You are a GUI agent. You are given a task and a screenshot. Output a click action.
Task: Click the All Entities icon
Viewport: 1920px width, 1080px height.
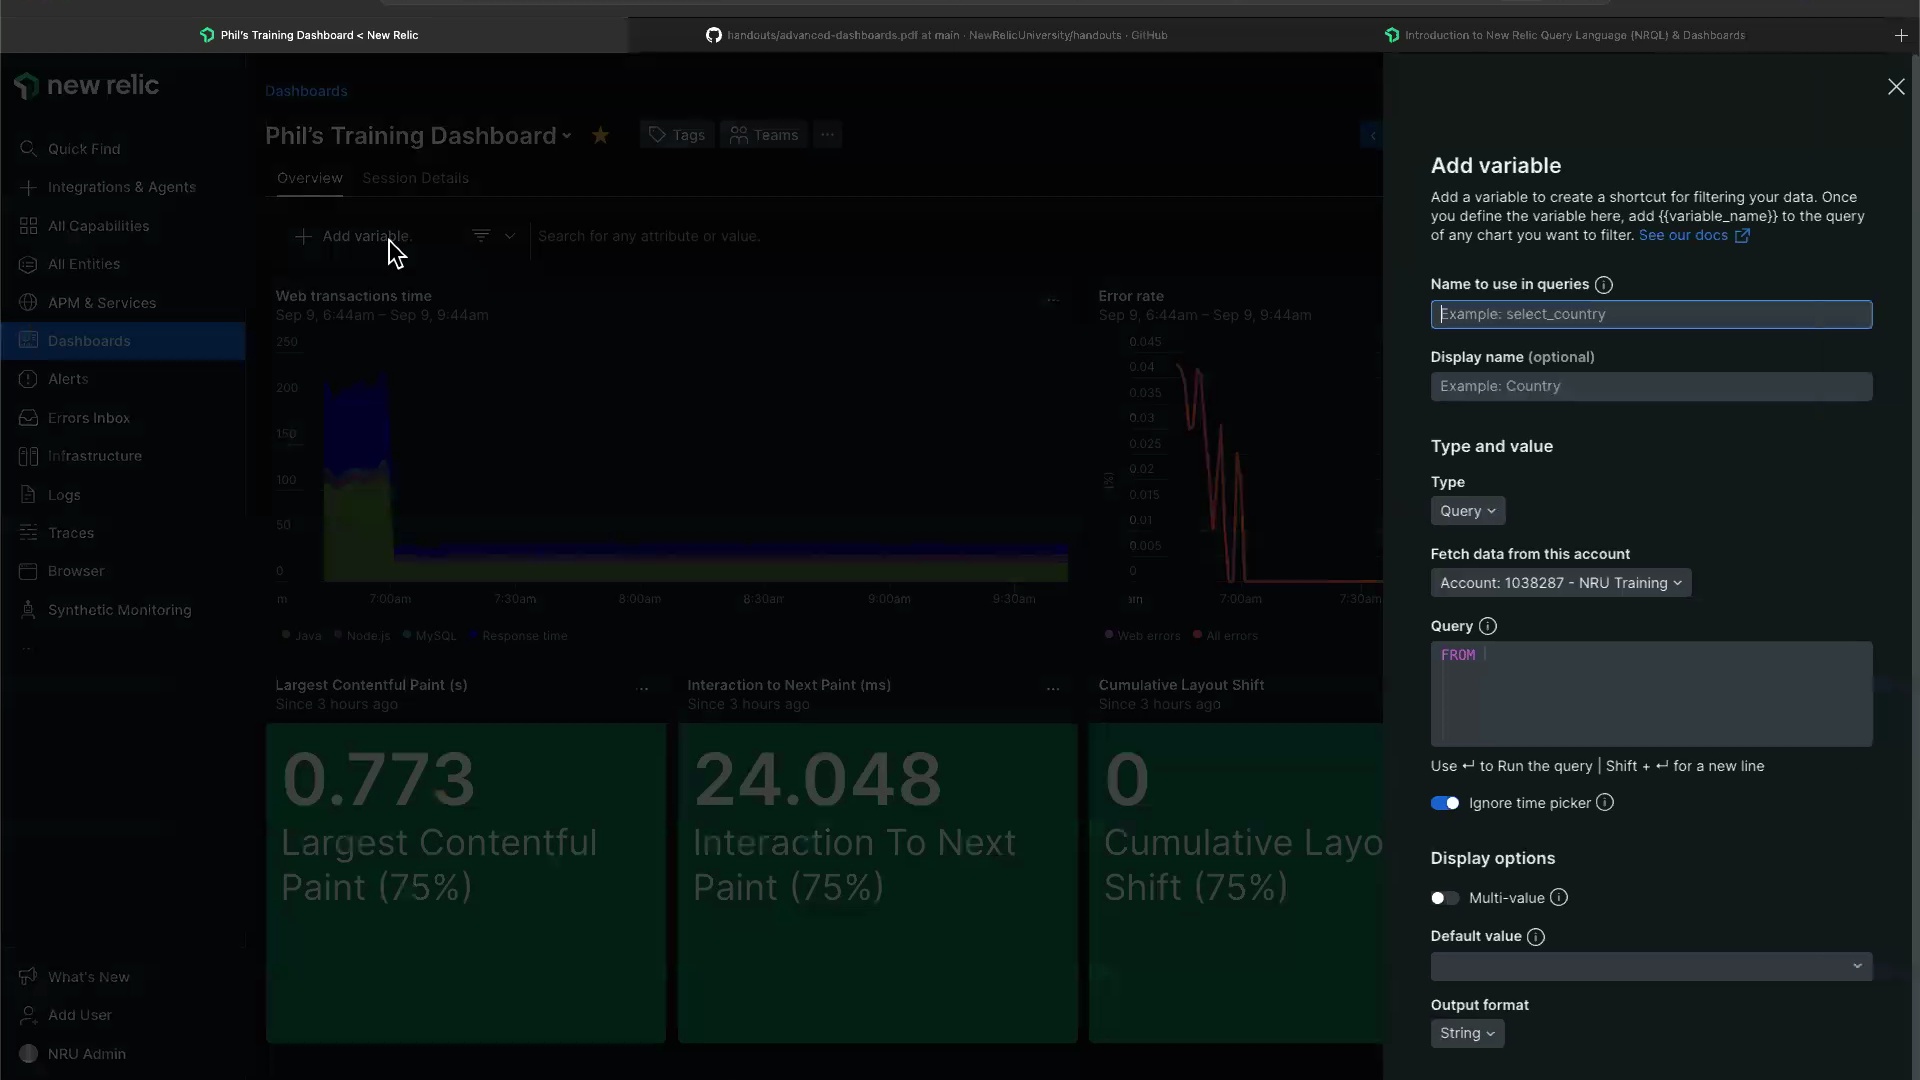click(28, 264)
